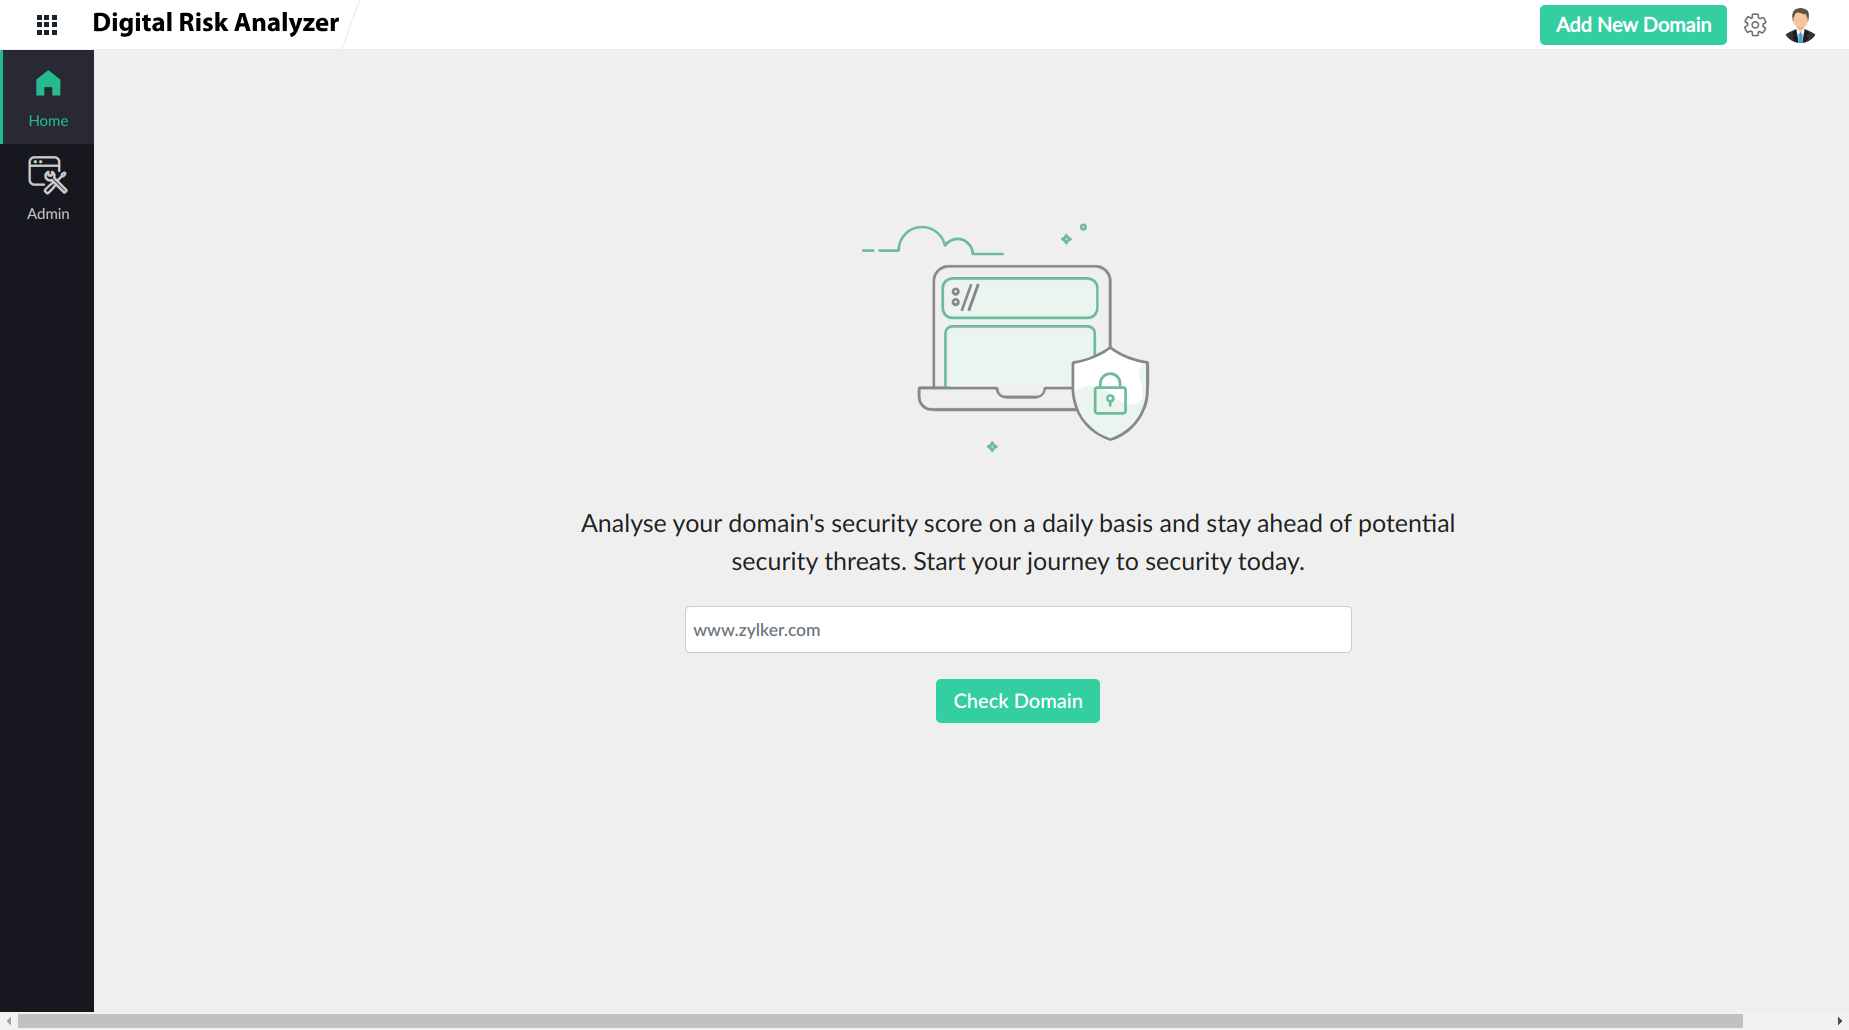Image resolution: width=1849 pixels, height=1030 pixels.
Task: Open the Admin section in sidebar
Action: click(48, 189)
